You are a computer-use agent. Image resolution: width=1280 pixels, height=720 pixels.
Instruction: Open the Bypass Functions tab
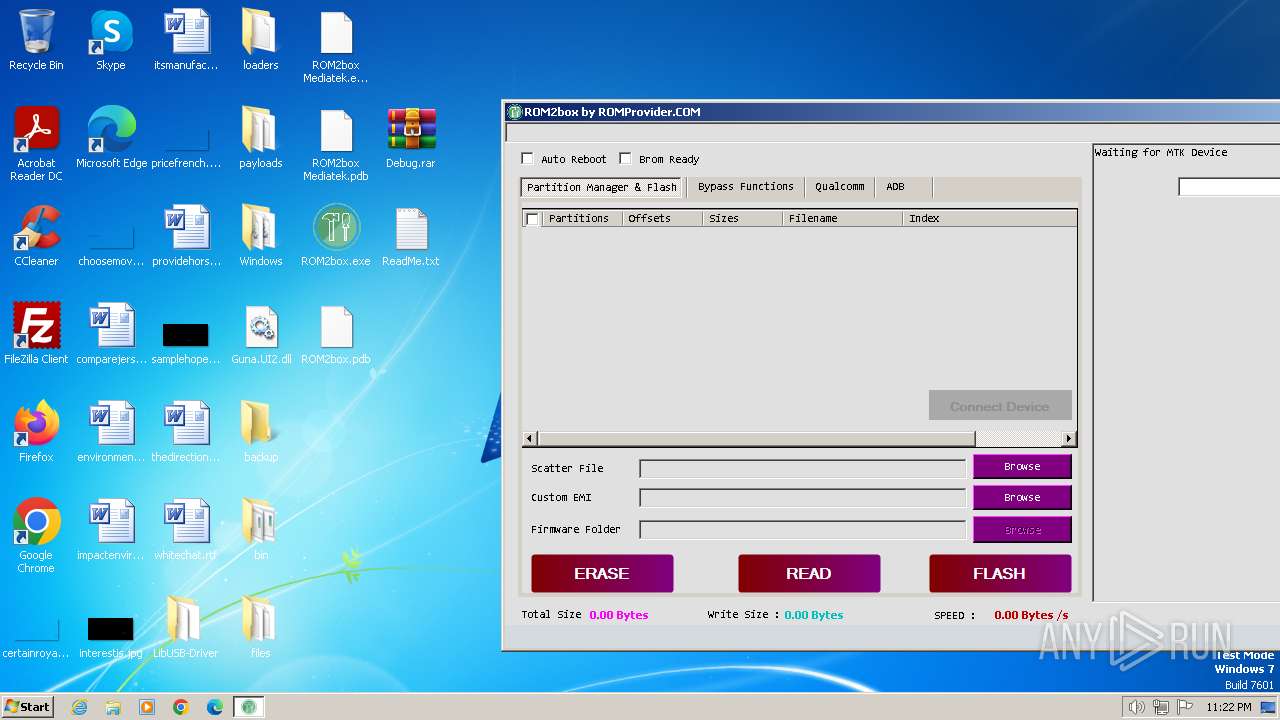[x=746, y=187]
